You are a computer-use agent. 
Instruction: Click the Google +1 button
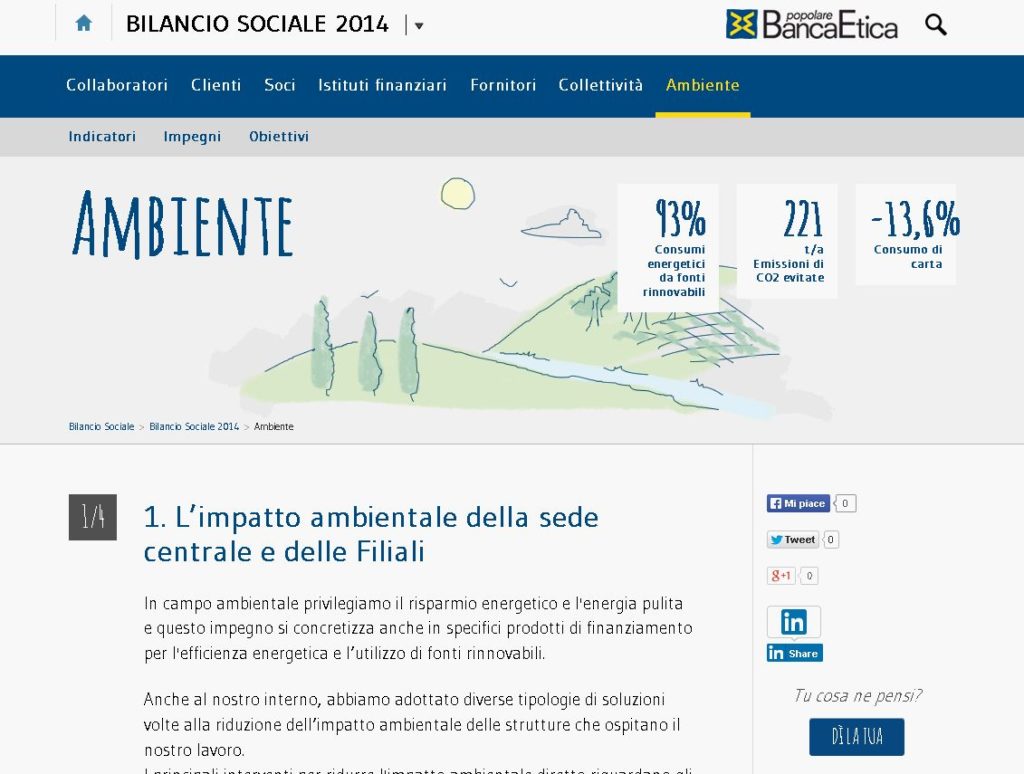pyautogui.click(x=780, y=575)
